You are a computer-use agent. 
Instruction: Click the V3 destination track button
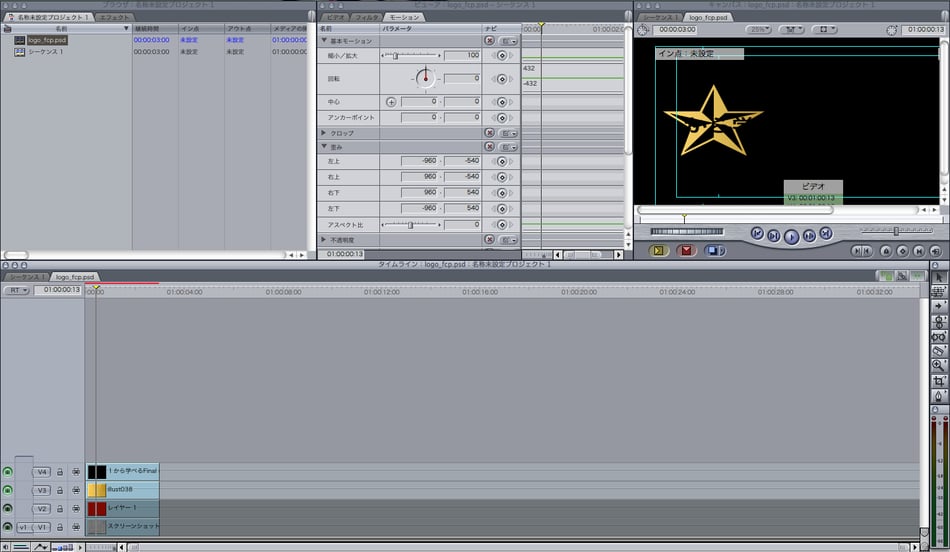coord(42,490)
